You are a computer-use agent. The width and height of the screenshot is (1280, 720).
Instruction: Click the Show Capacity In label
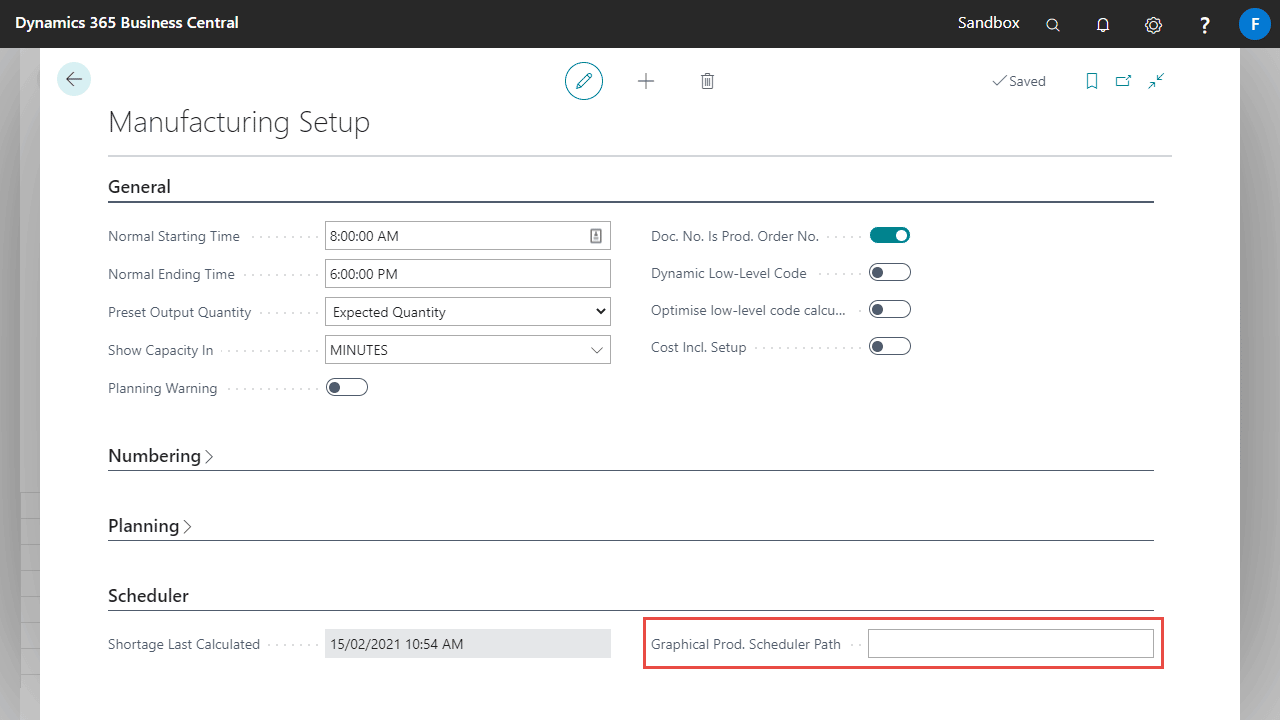pos(161,351)
